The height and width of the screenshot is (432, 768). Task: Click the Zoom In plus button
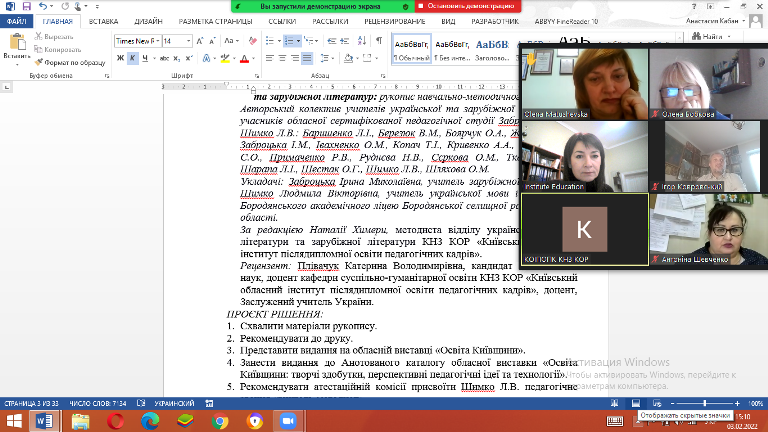click(737, 403)
